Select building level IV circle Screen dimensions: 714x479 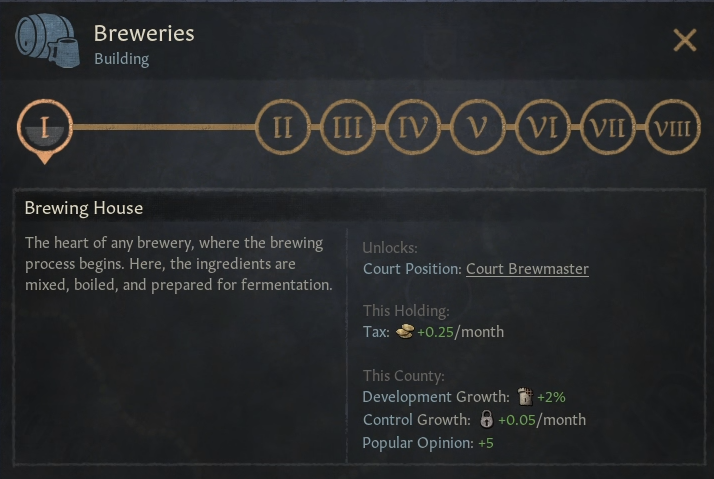coord(412,128)
